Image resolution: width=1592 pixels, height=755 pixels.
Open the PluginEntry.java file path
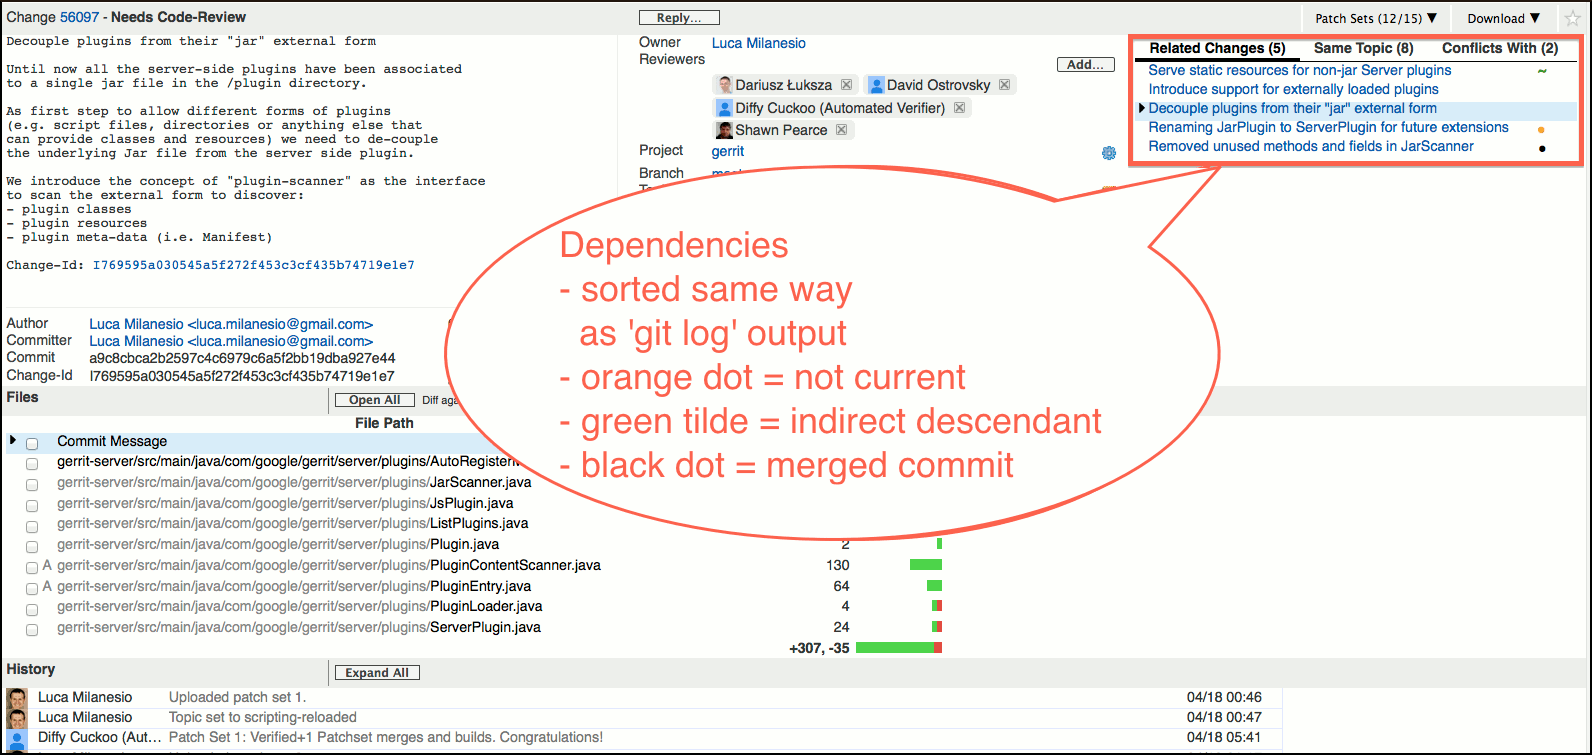294,586
